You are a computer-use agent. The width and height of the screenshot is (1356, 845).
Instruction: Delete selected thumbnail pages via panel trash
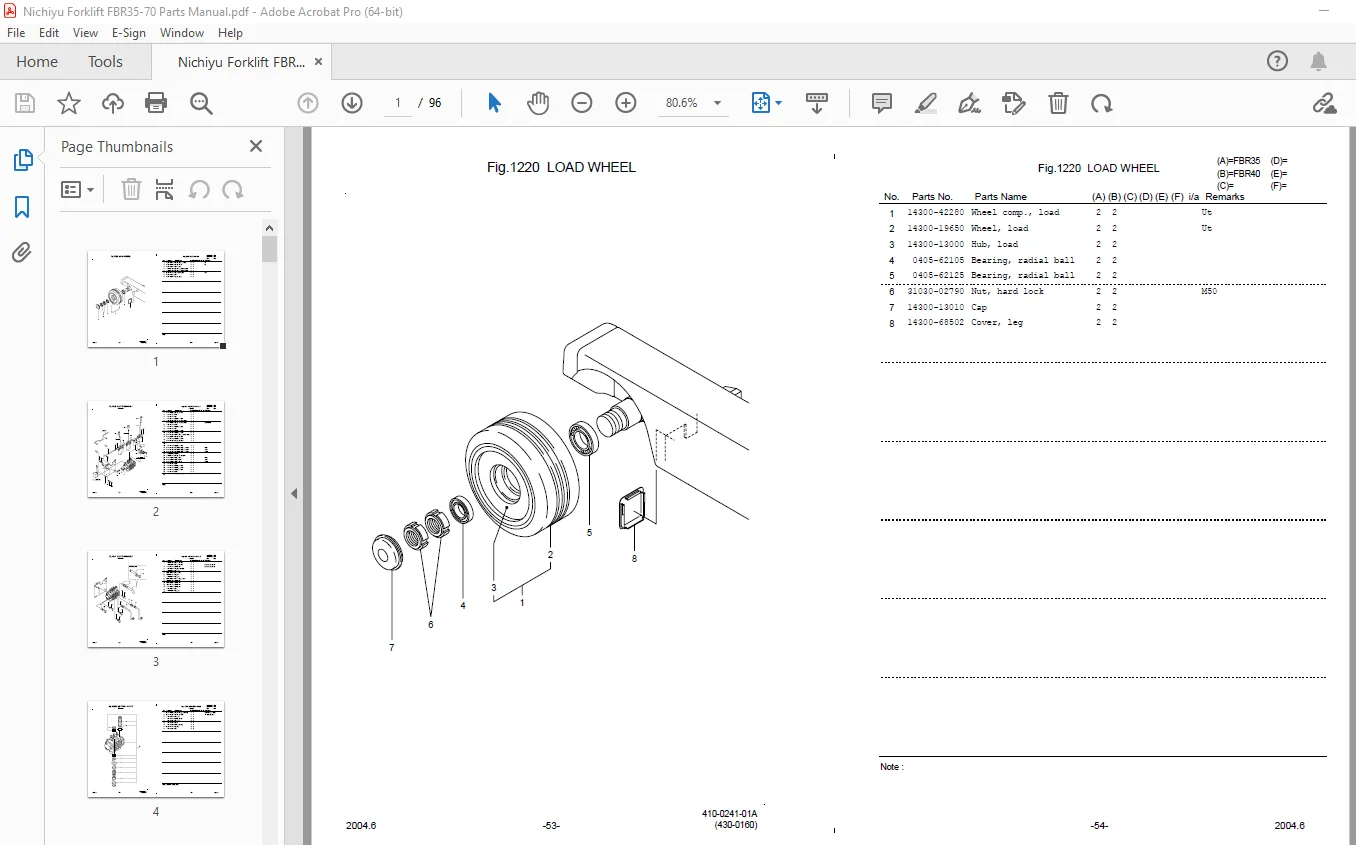(131, 189)
